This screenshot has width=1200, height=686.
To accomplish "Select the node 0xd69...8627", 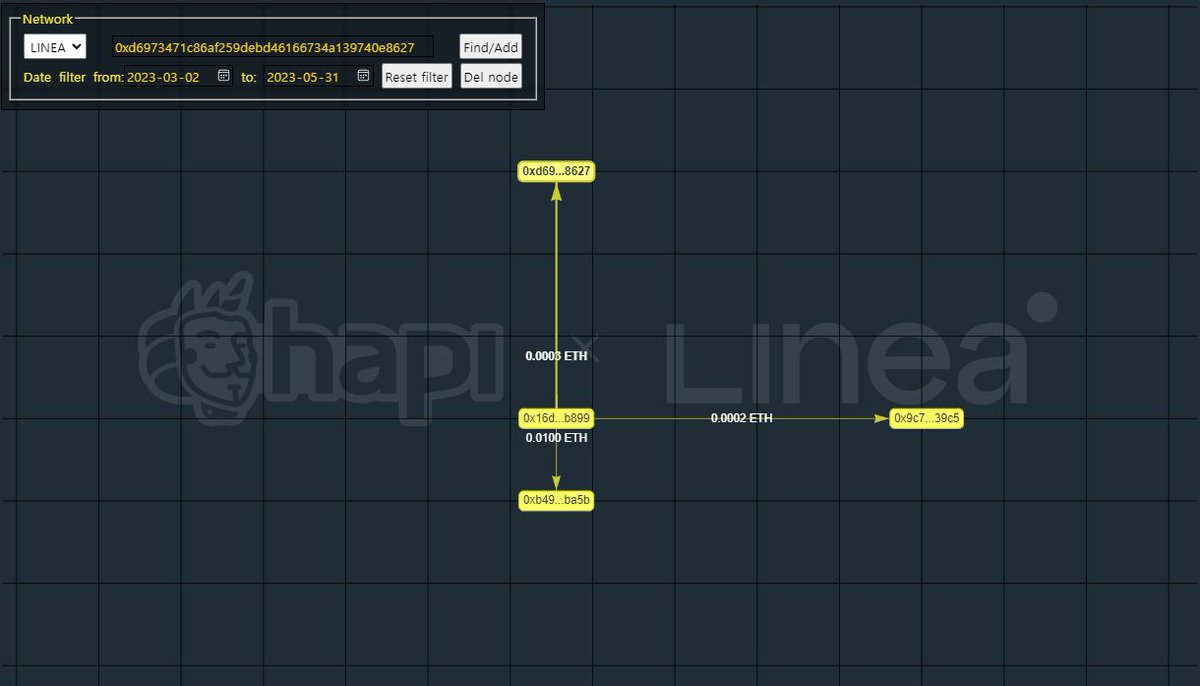I will click(557, 171).
